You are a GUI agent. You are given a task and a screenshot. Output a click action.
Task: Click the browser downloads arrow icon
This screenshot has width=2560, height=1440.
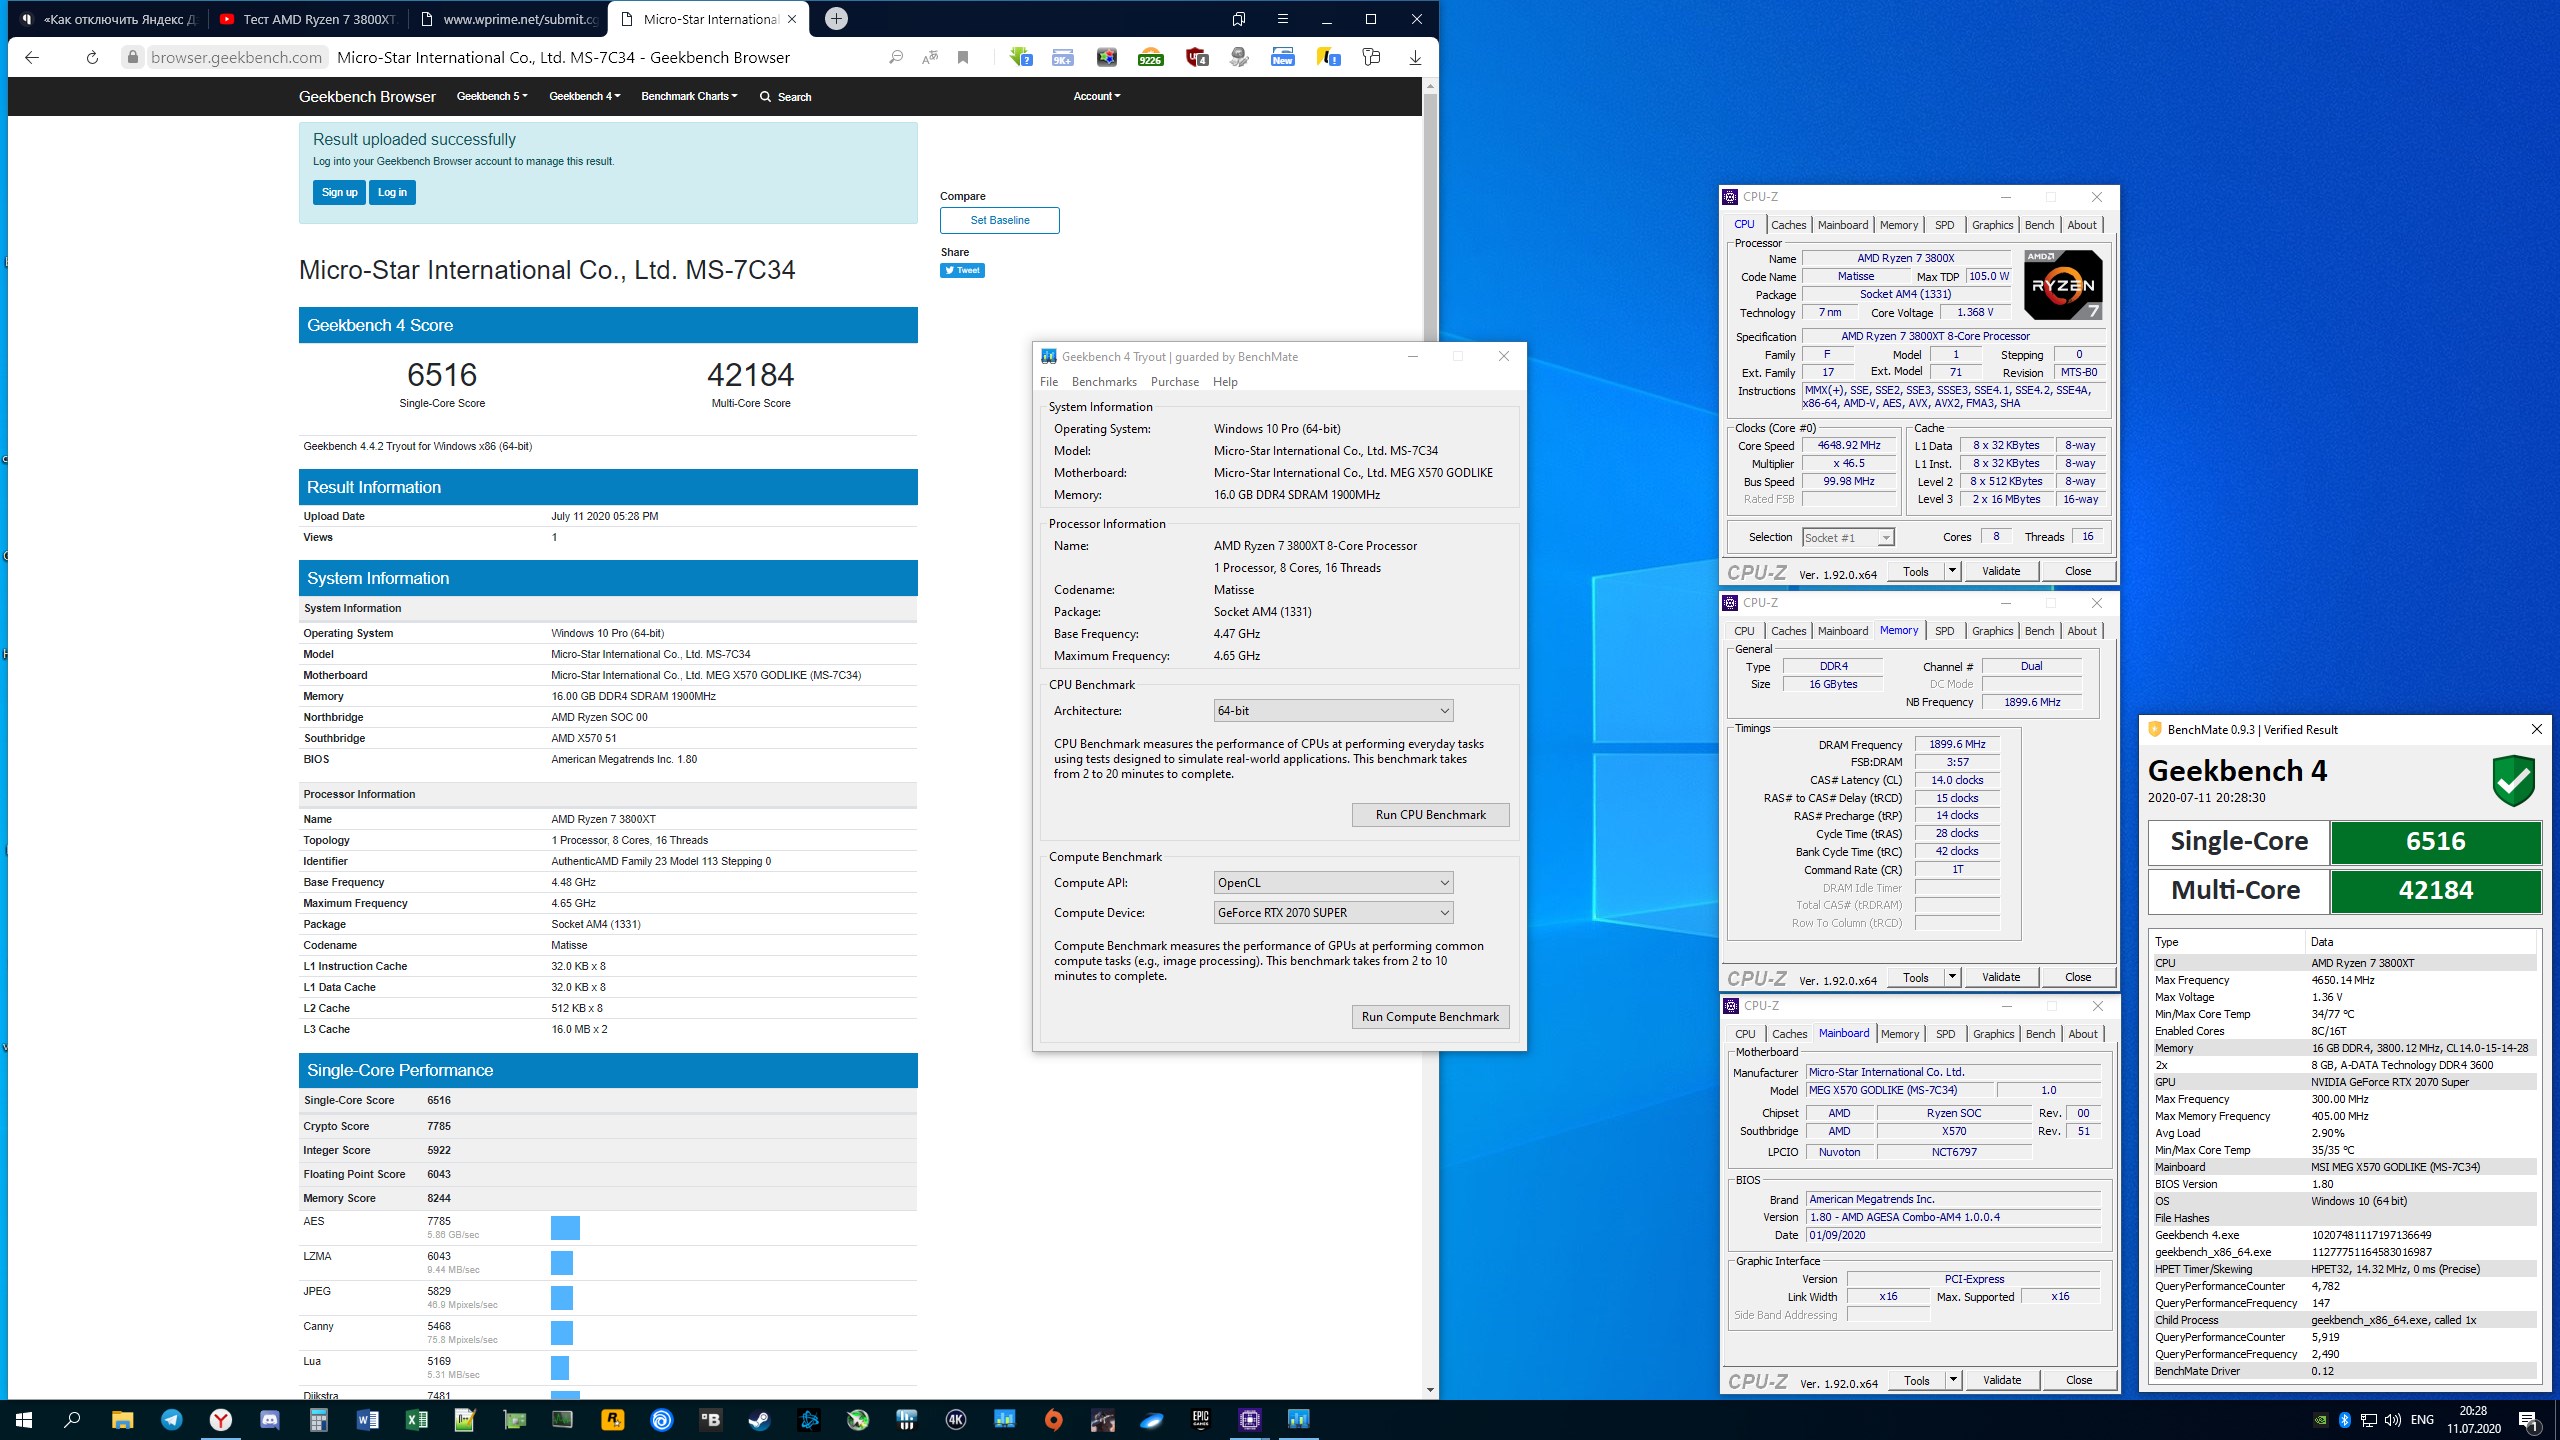tap(1415, 58)
